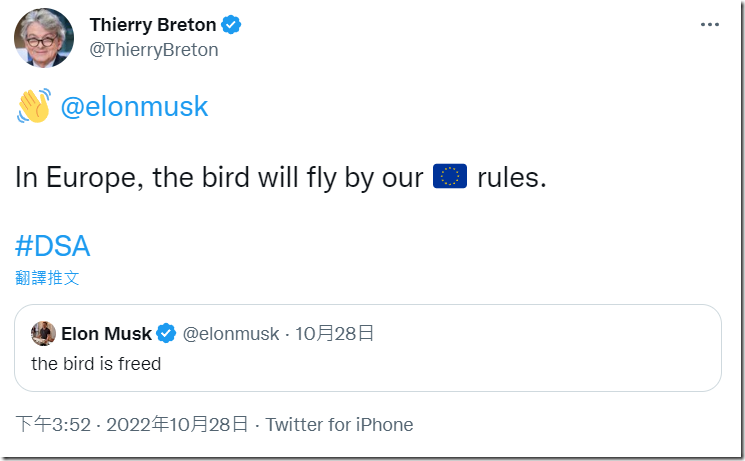
Task: Click the verified badge next to Elon Musk
Action: coord(167,333)
